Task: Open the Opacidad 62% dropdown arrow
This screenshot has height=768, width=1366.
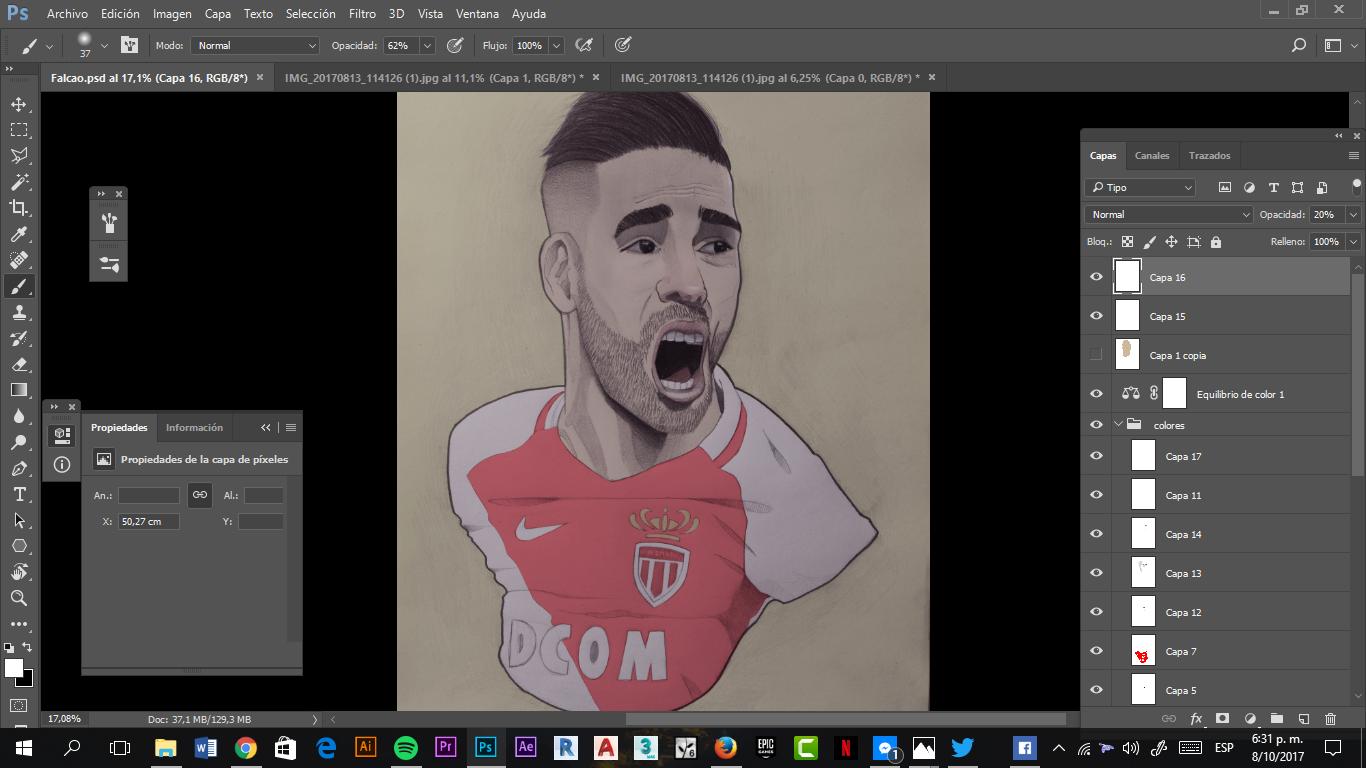Action: [428, 45]
